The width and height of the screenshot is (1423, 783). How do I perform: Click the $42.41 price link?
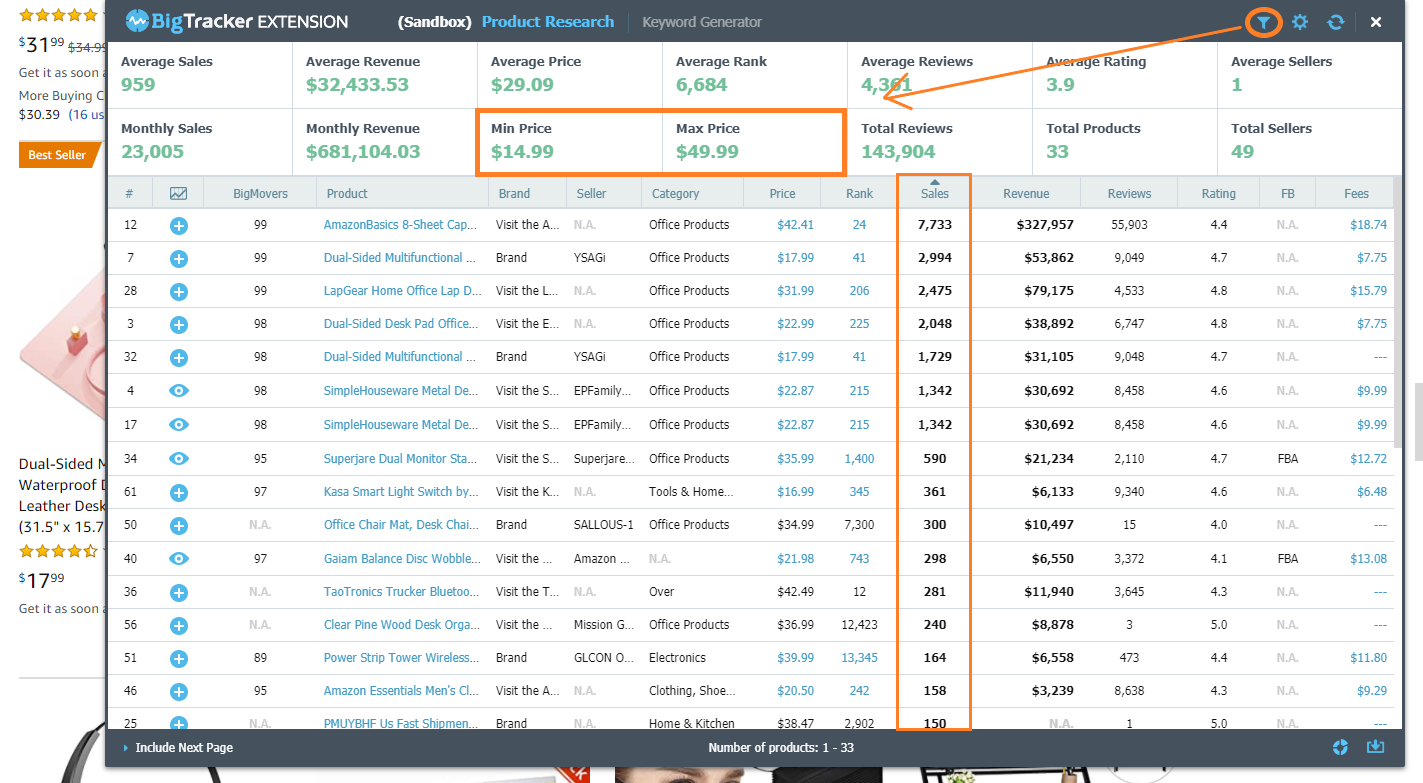[795, 225]
